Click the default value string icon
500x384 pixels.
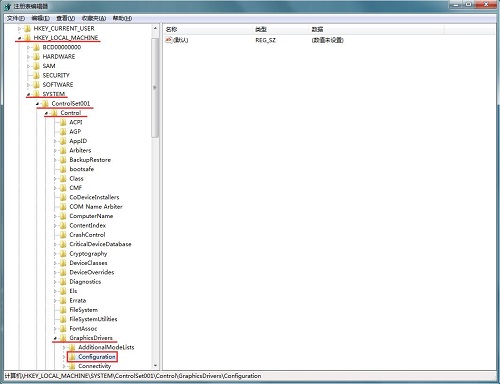169,40
